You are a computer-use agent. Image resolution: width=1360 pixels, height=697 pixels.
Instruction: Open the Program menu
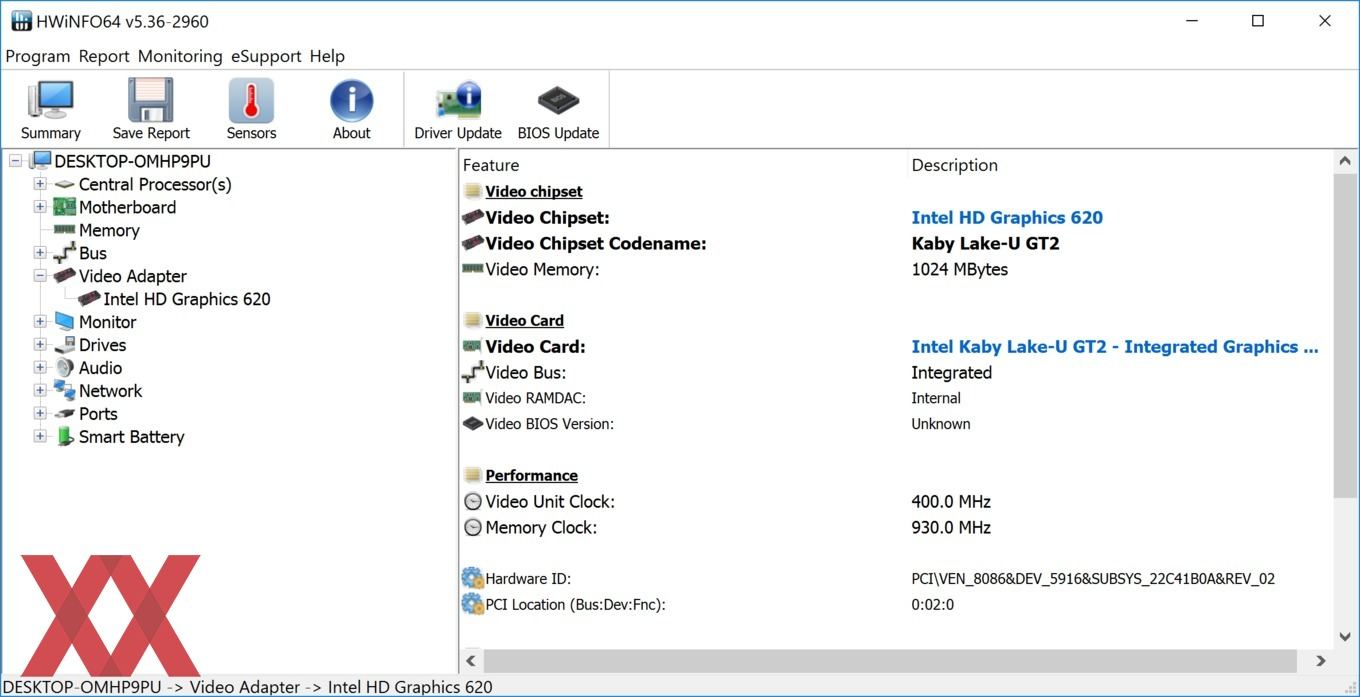[x=38, y=56]
